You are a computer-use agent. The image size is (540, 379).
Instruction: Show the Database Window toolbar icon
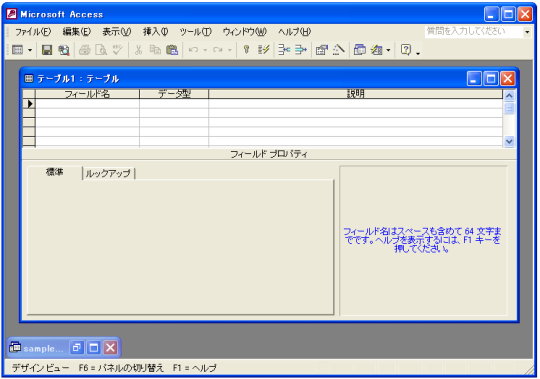(x=360, y=50)
